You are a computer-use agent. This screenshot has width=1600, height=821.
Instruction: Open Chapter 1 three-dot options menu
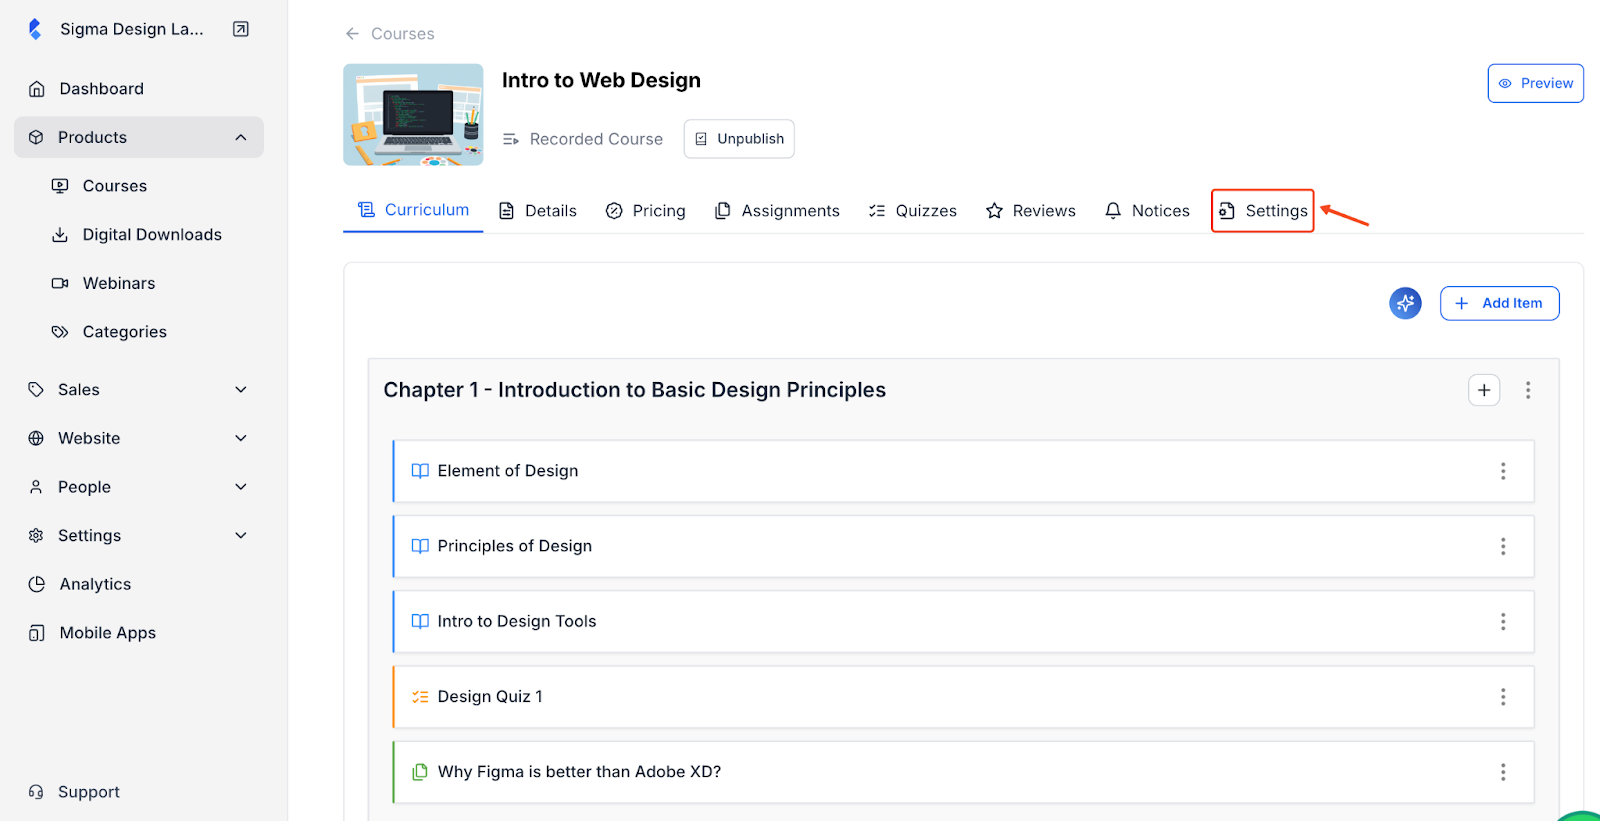1528,390
